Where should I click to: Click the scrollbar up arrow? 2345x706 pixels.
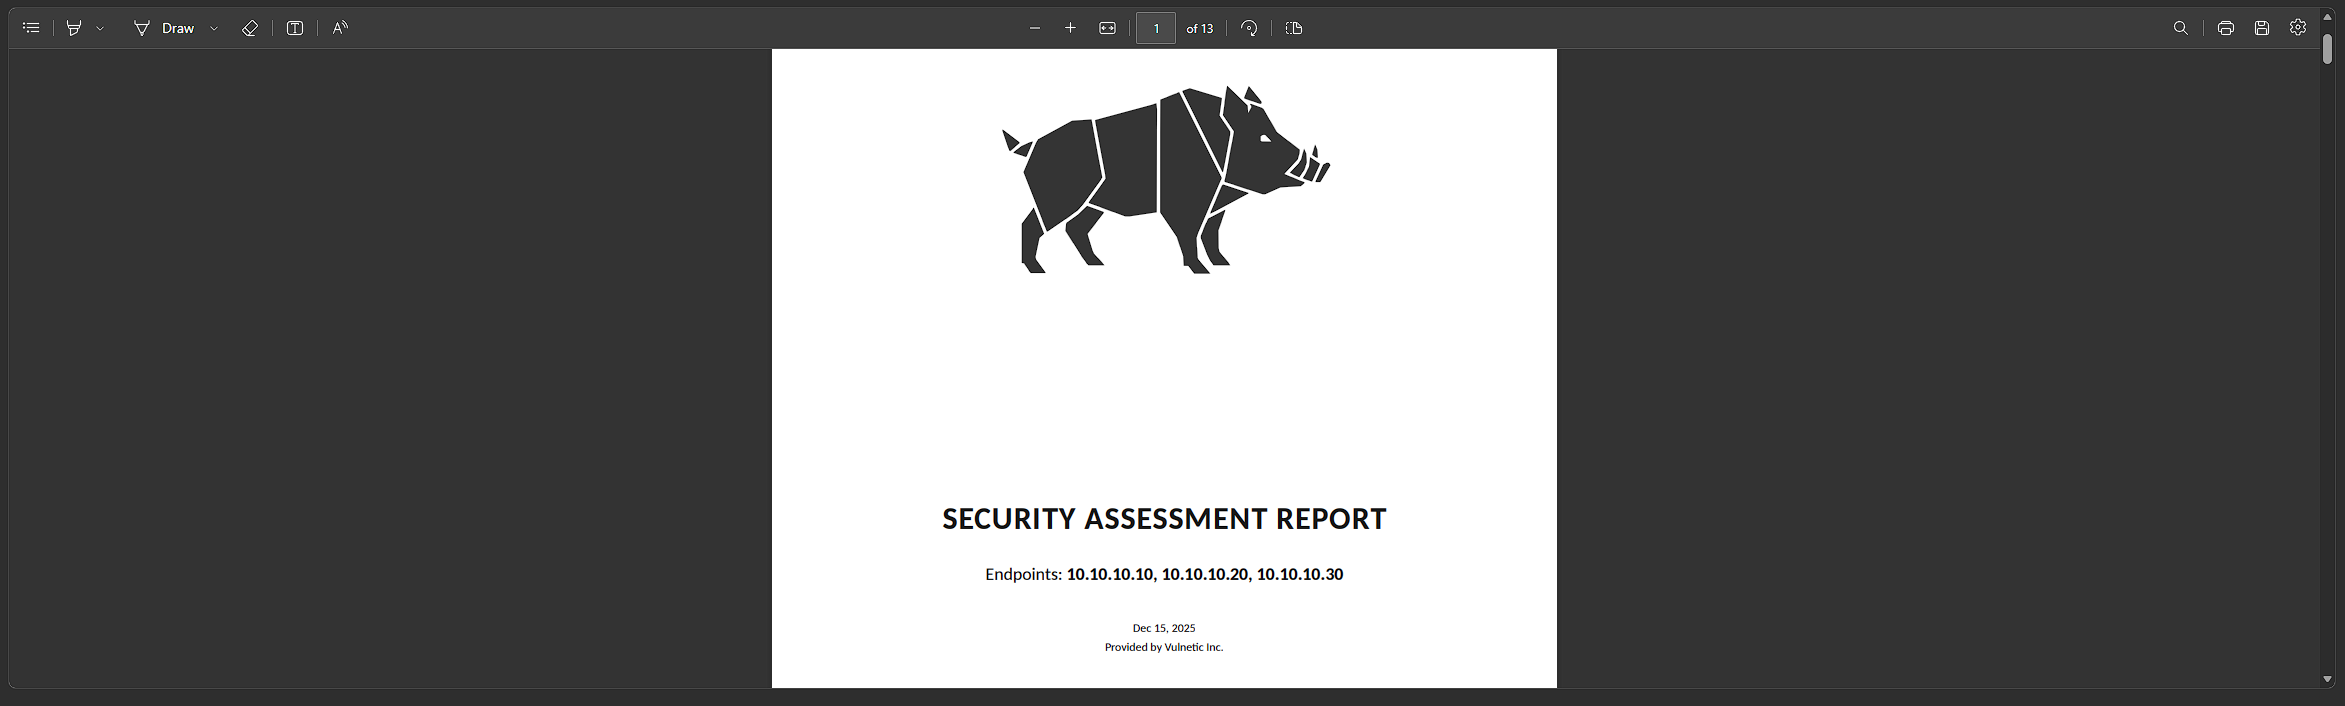click(x=2327, y=17)
